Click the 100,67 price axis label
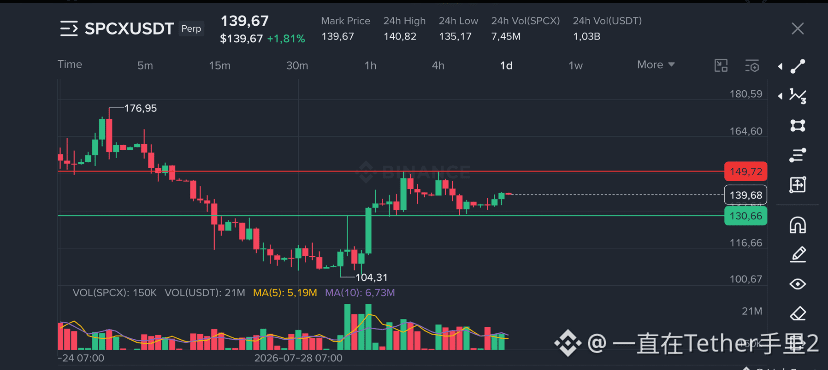This screenshot has height=370, width=828. (746, 278)
